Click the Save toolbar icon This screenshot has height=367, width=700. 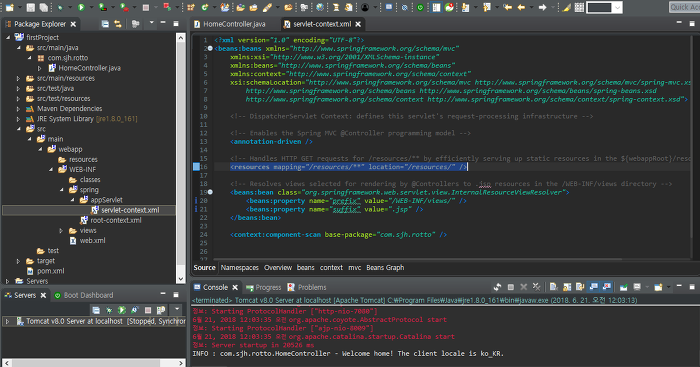coord(30,7)
